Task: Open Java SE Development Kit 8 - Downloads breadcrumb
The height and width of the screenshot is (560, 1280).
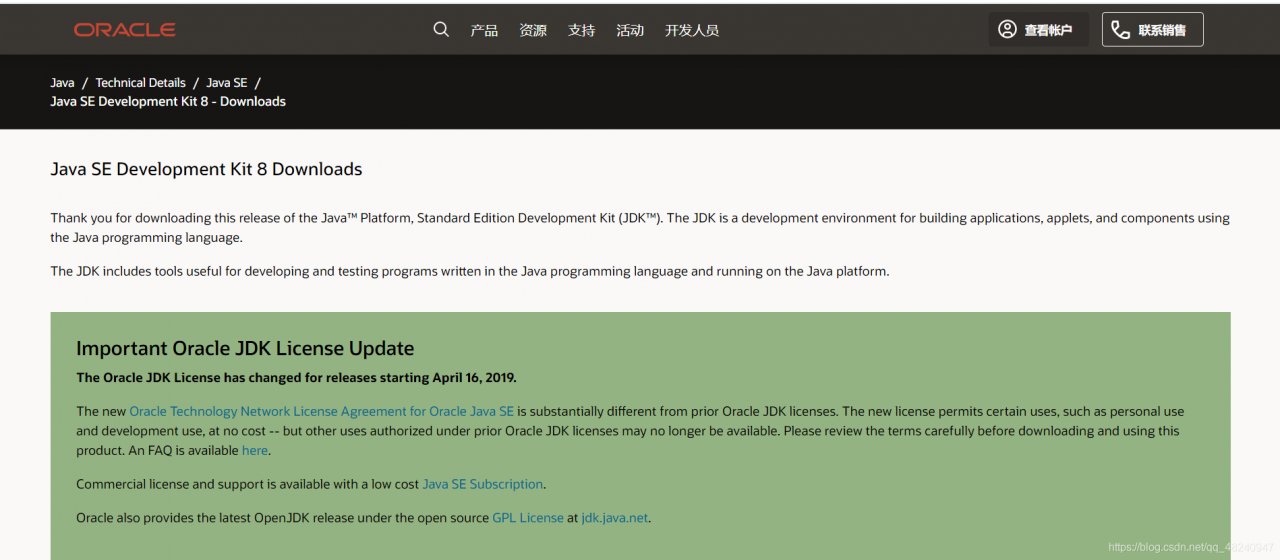Action: click(x=168, y=102)
